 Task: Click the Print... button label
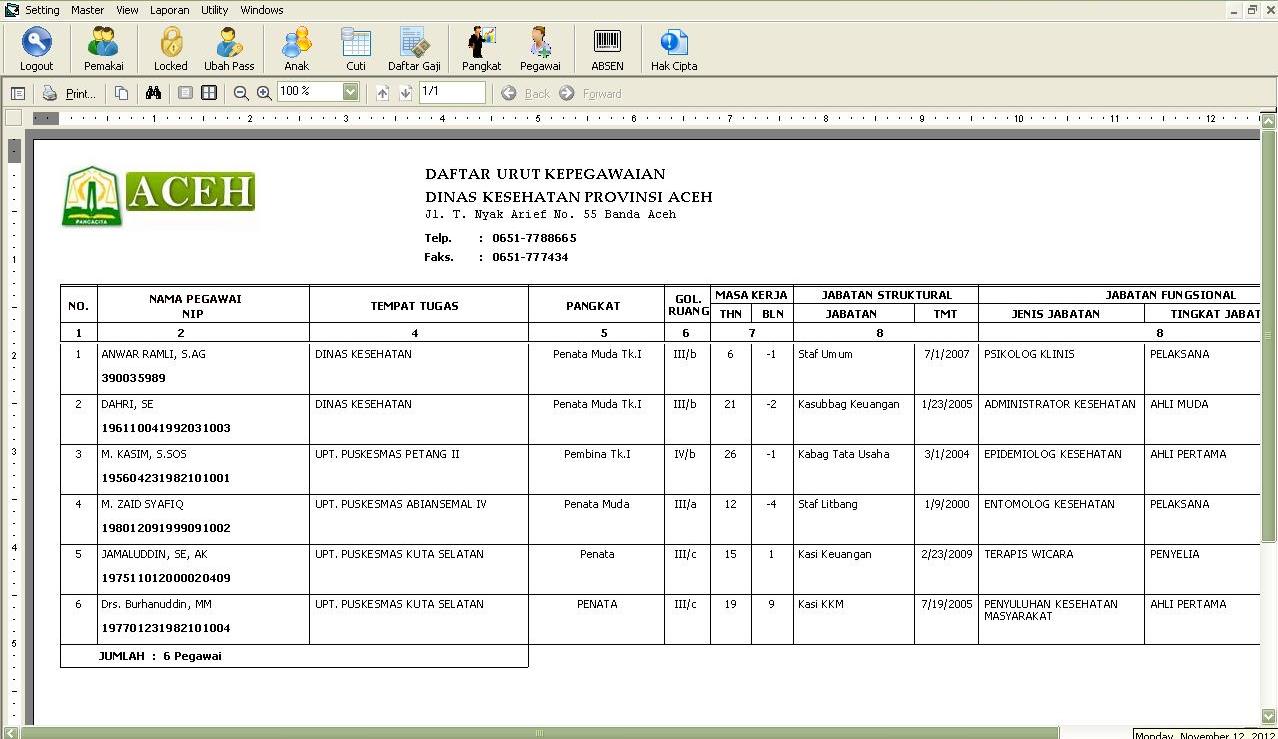click(80, 94)
